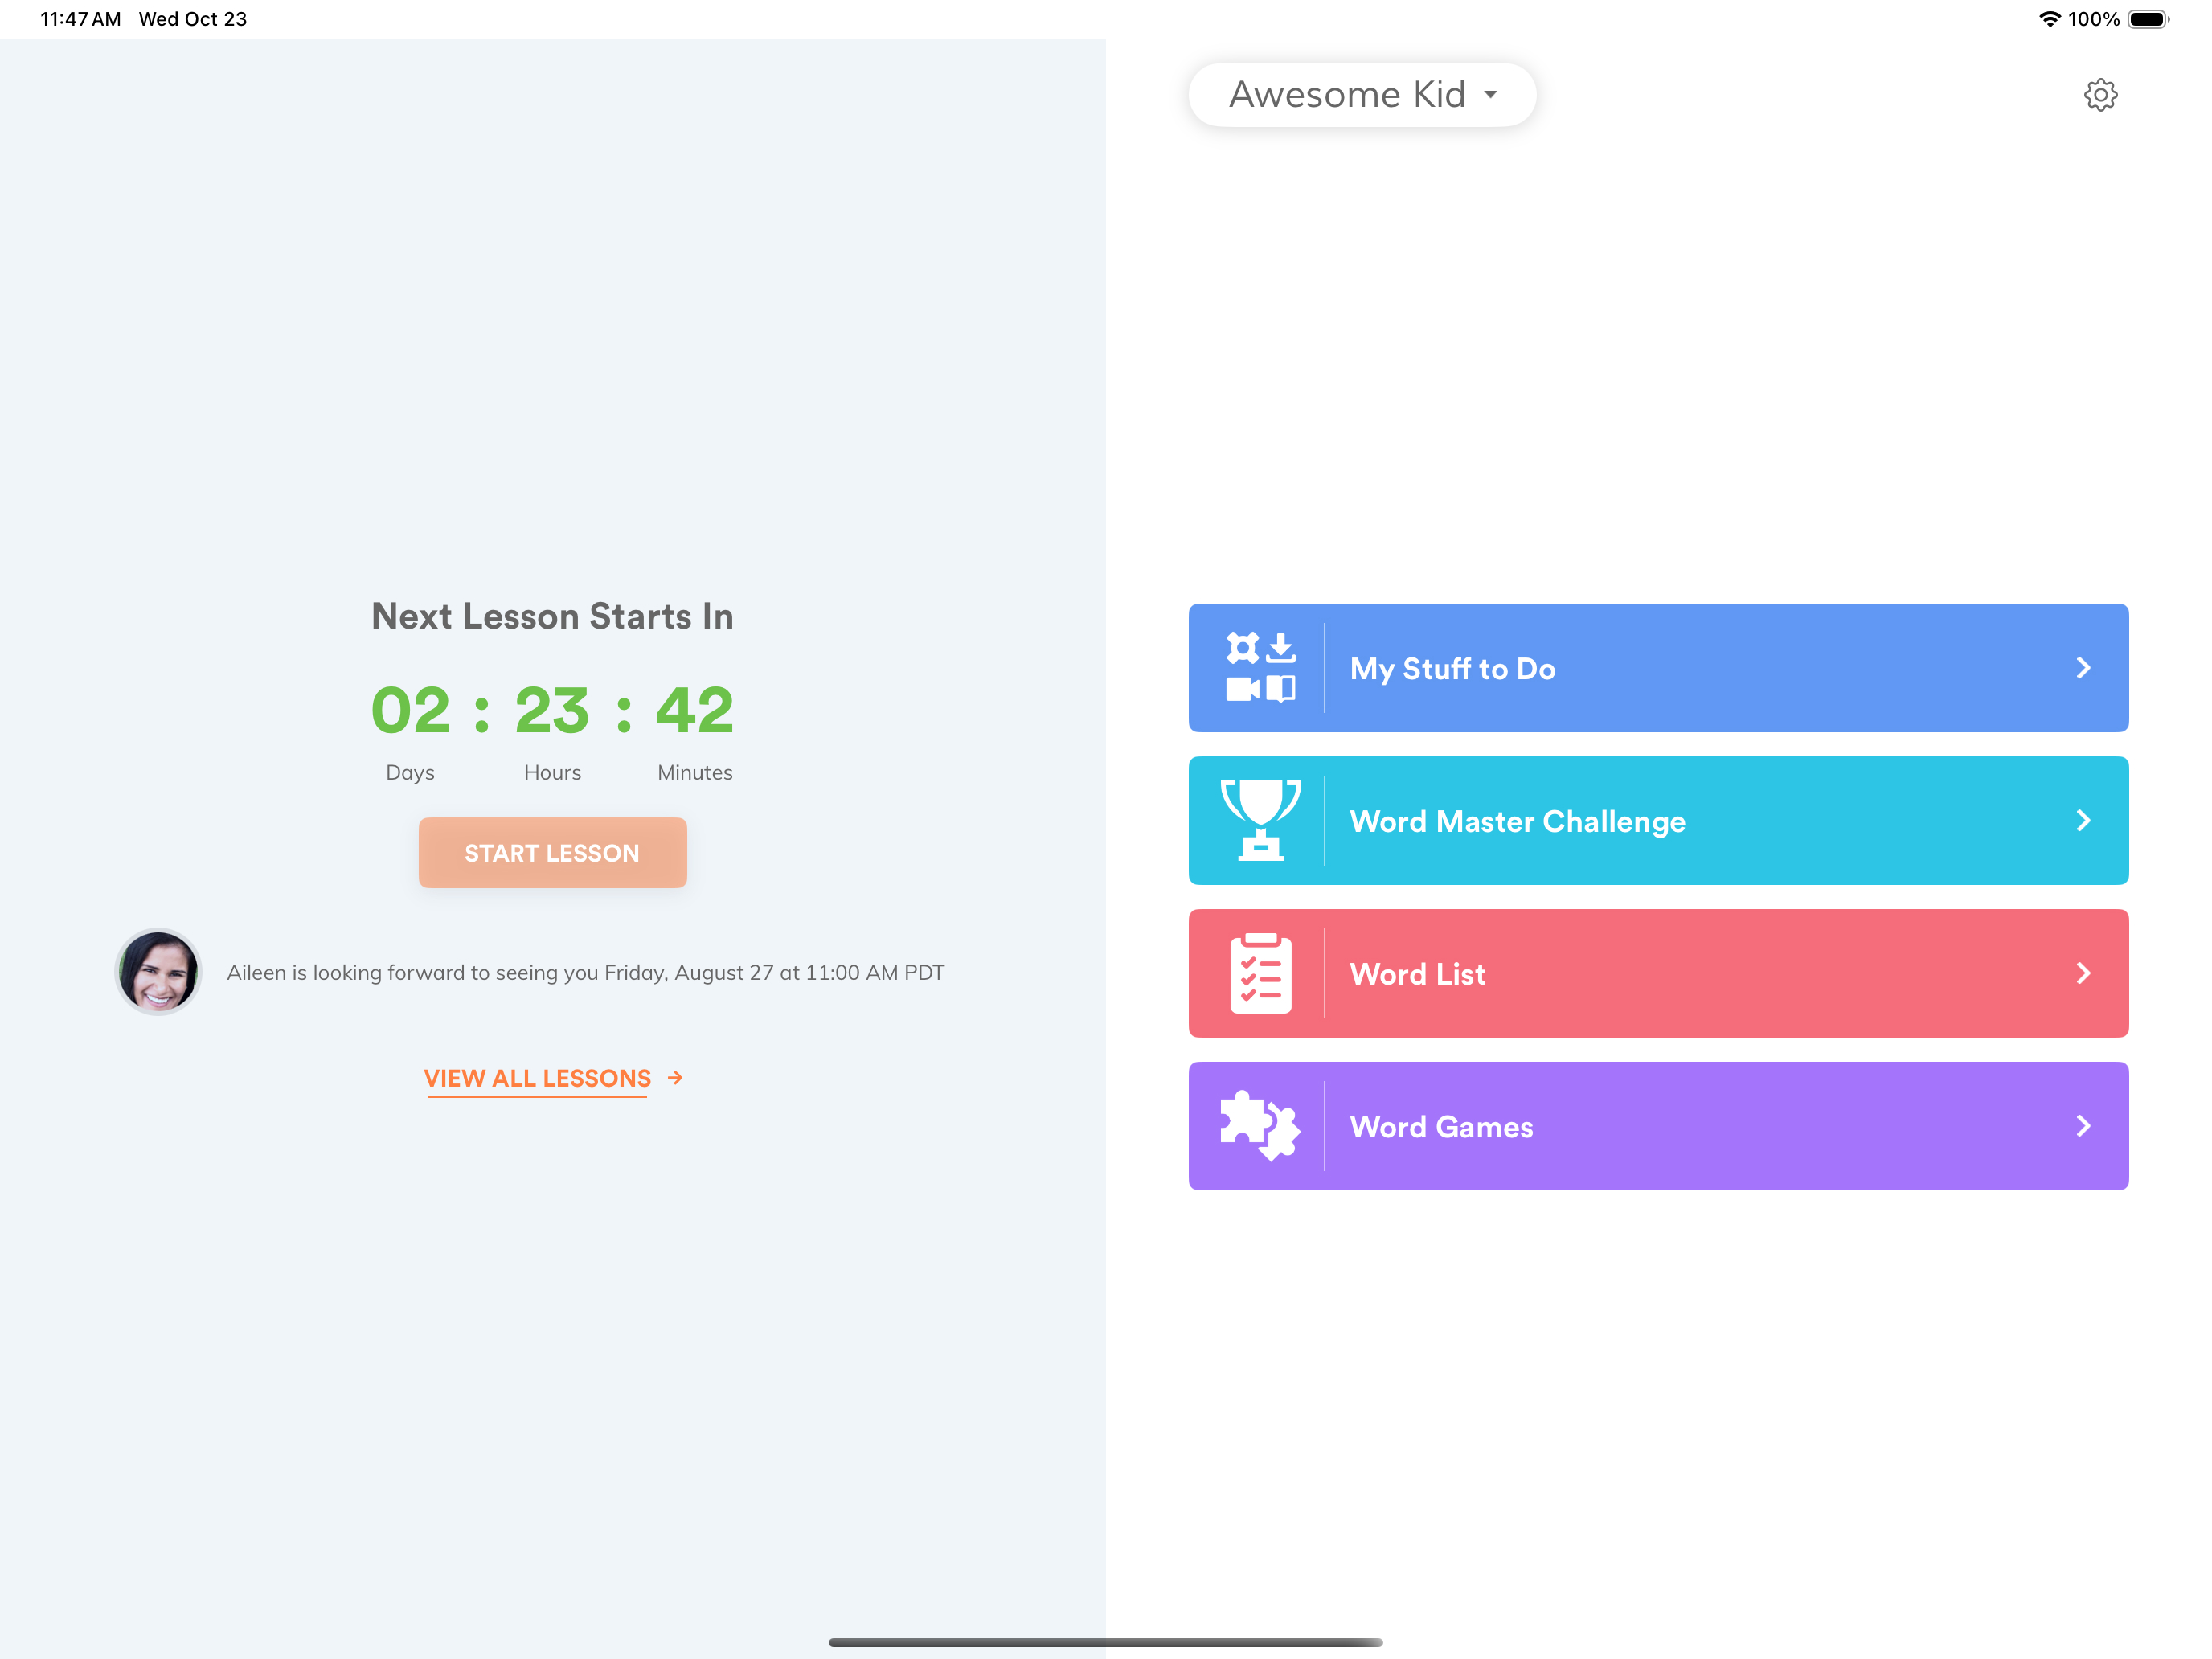Click the Word Master Challenge trophy icon
Image resolution: width=2212 pixels, height=1659 pixels.
coord(1260,820)
